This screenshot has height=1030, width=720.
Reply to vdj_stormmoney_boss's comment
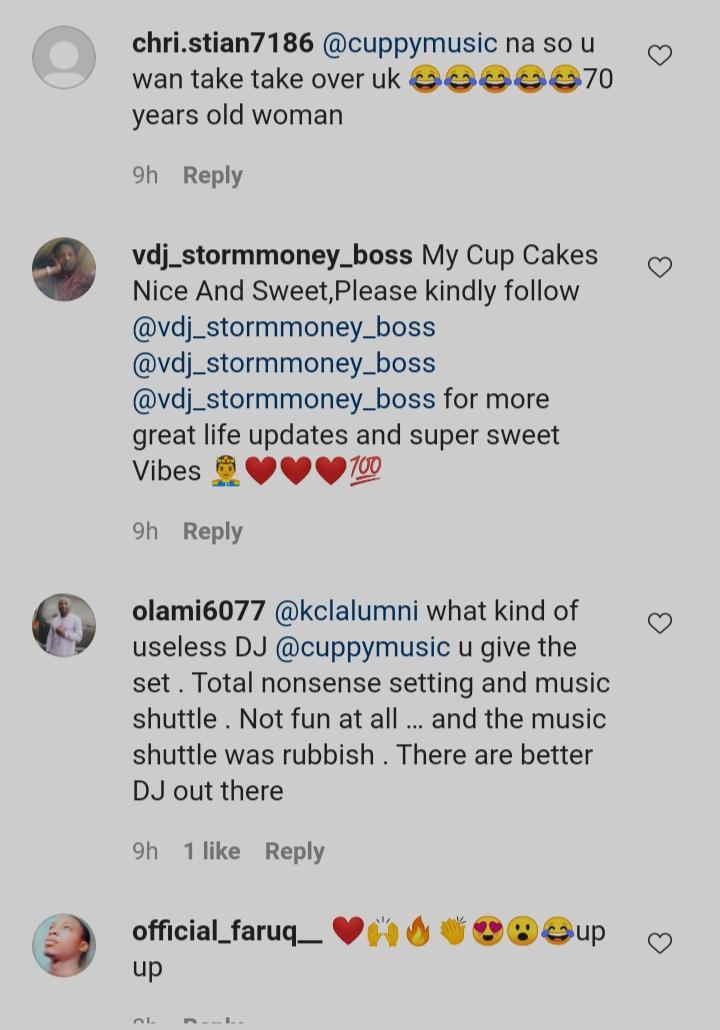(x=212, y=531)
